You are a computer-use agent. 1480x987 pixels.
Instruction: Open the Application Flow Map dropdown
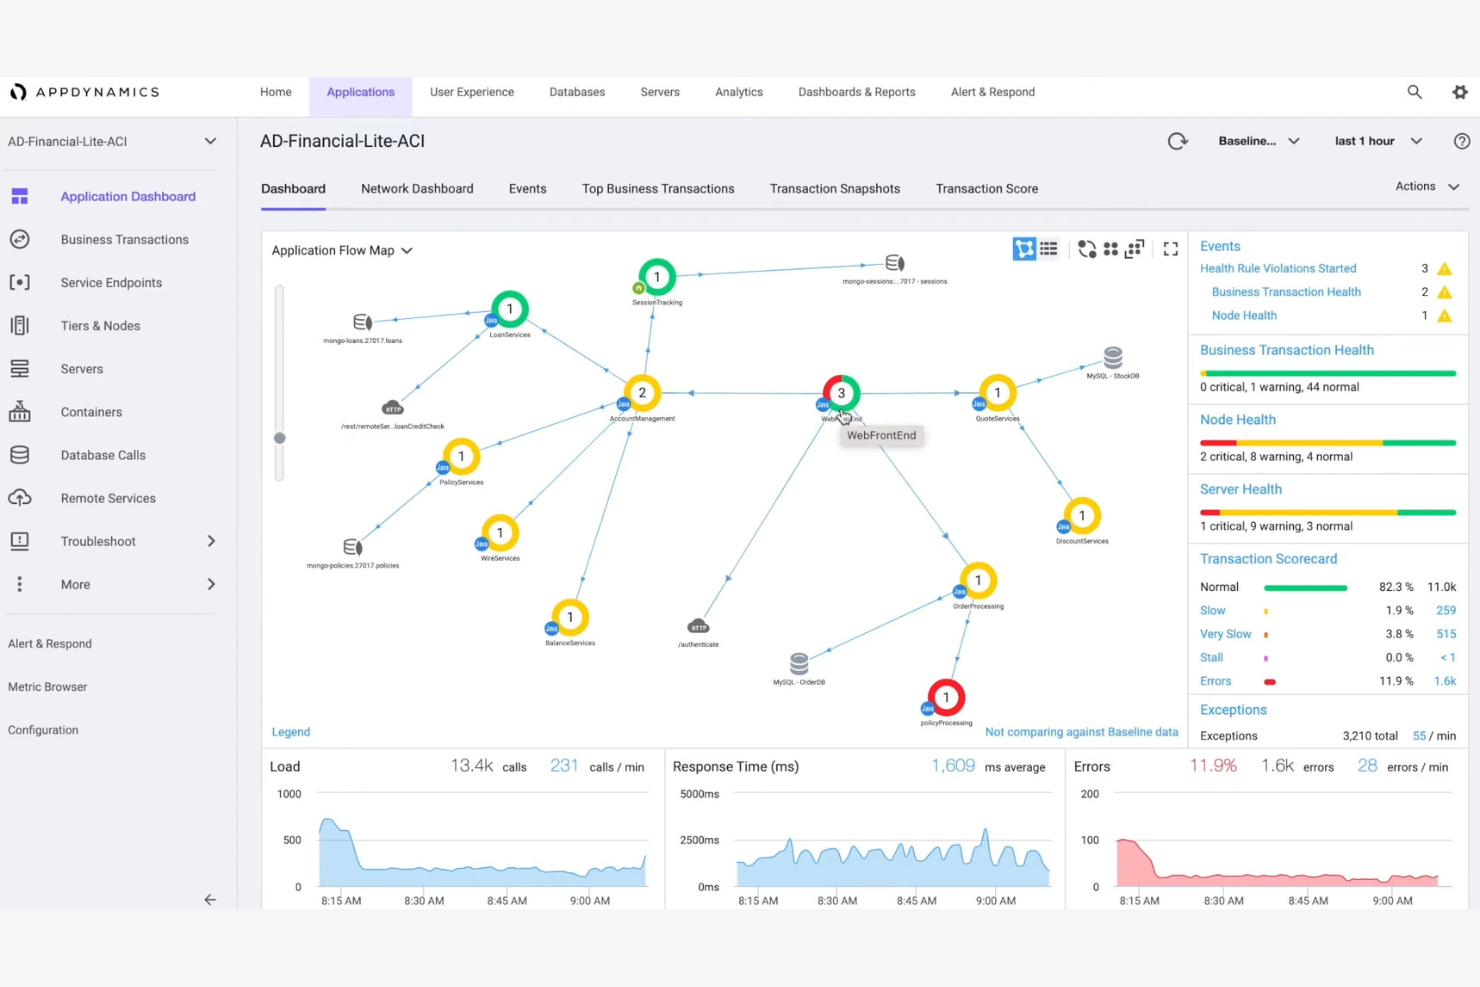342,250
